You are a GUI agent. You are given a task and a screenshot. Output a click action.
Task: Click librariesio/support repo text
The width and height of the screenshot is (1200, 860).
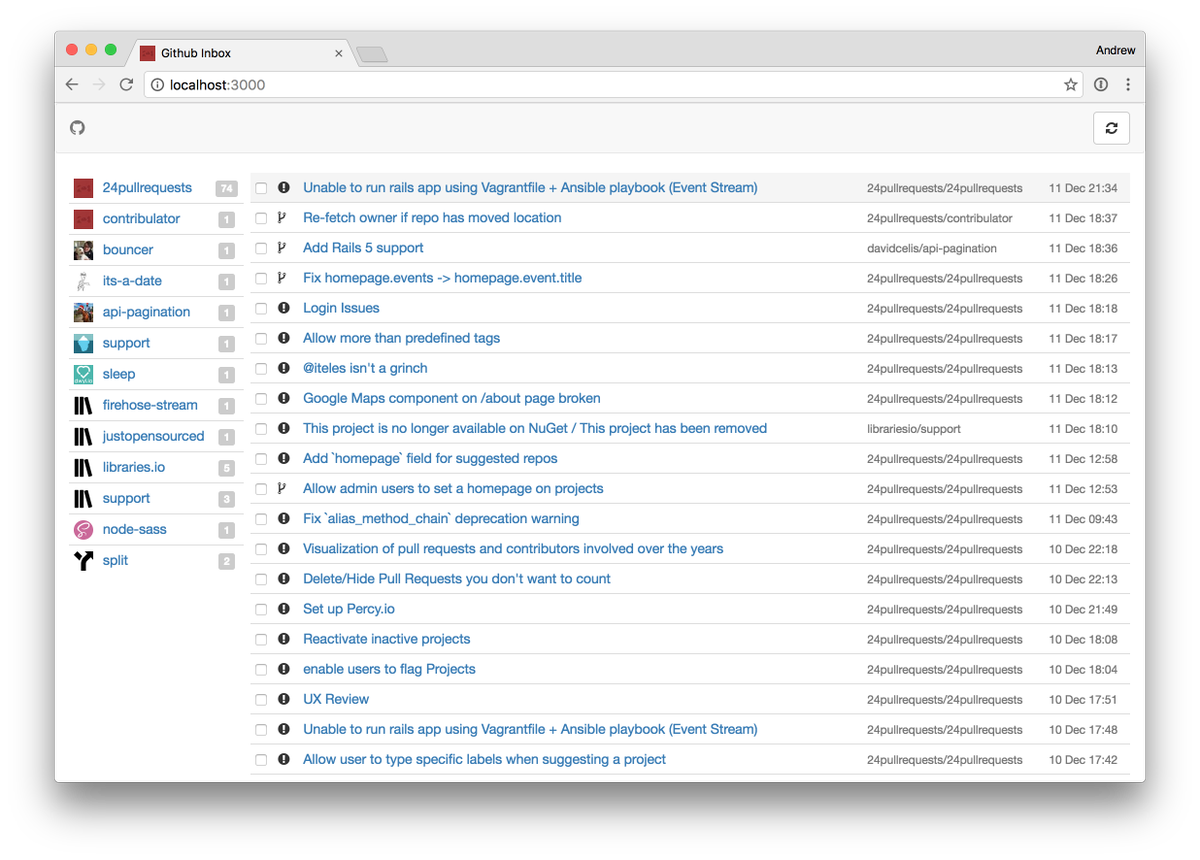coord(914,429)
